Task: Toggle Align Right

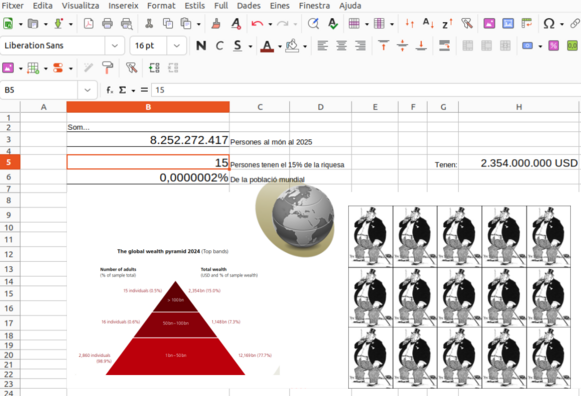Action: [360, 46]
